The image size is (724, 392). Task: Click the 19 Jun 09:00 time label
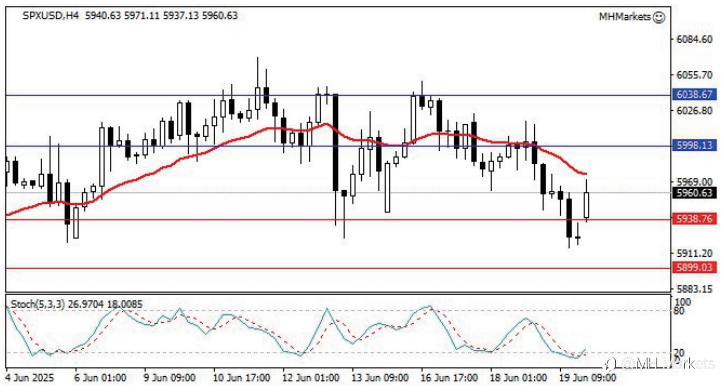coord(588,378)
